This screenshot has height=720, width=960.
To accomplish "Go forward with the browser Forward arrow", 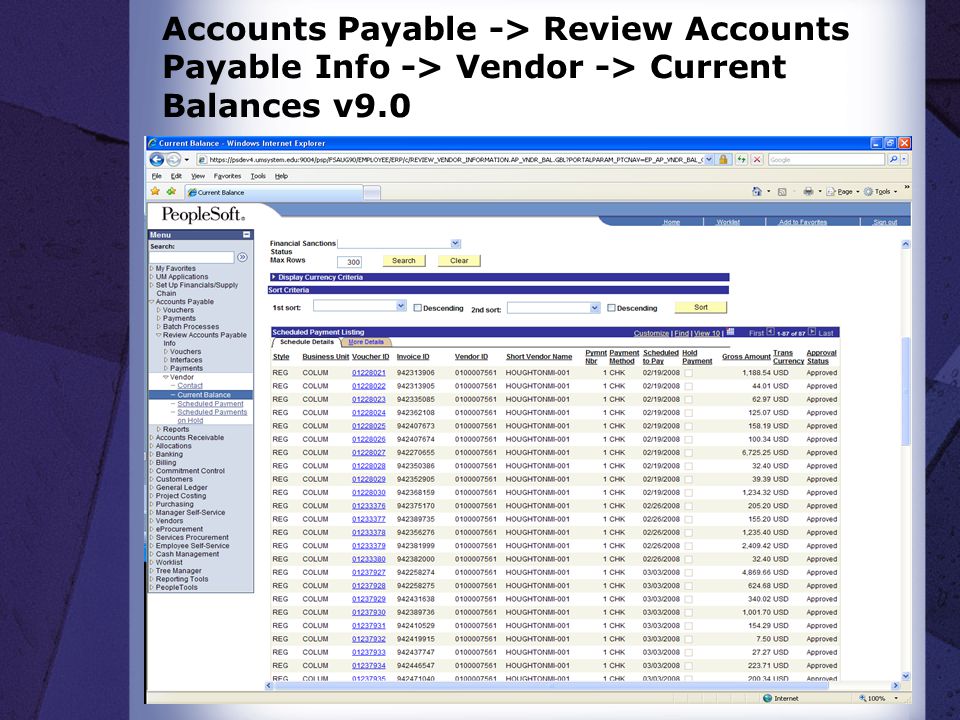I will [x=174, y=160].
